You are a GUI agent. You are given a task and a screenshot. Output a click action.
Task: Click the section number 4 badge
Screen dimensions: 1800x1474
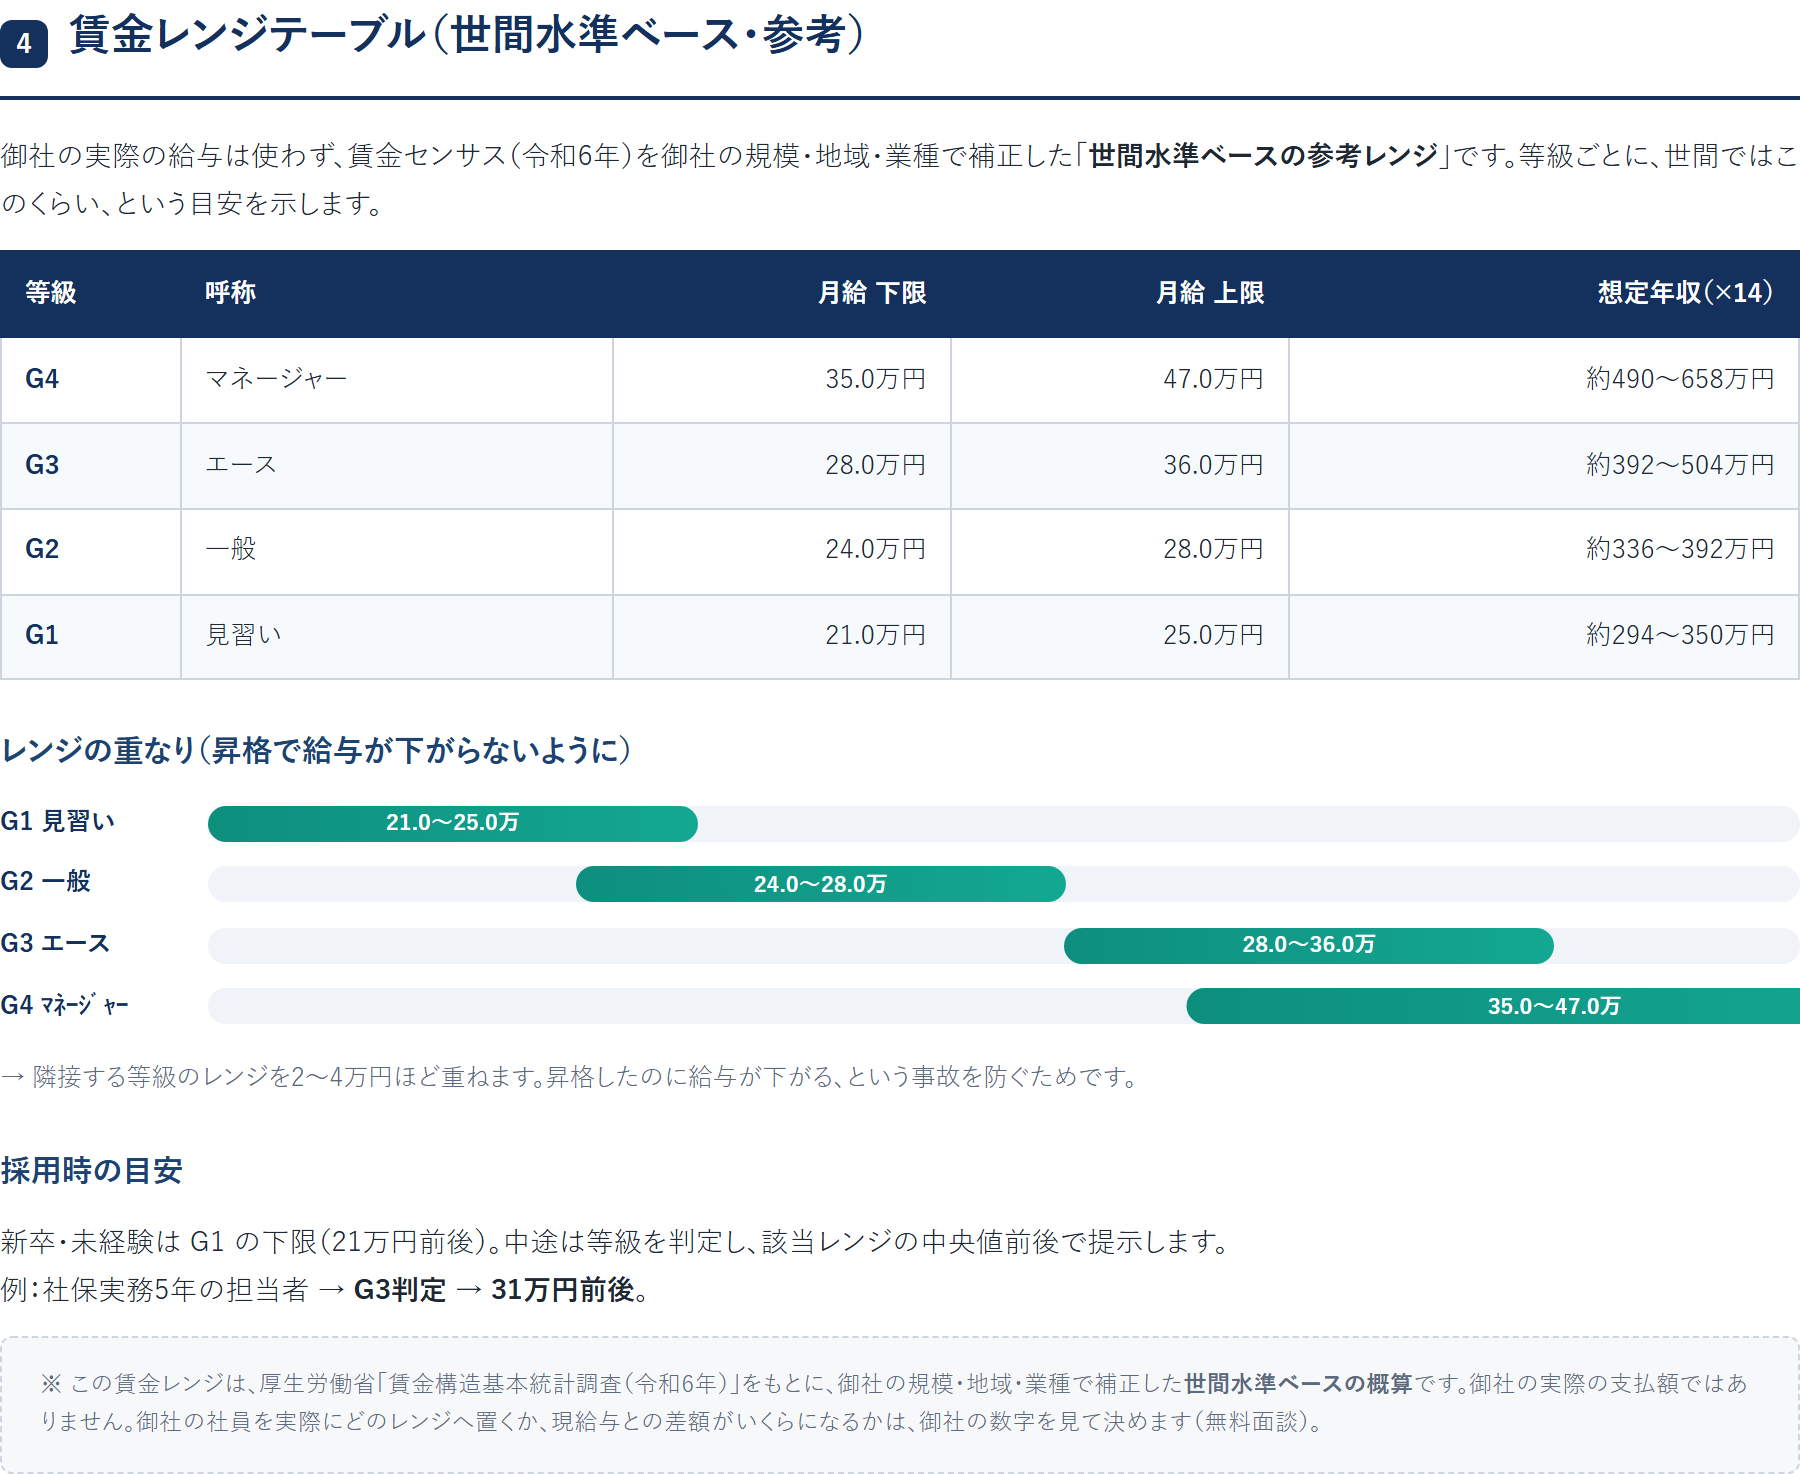click(x=24, y=43)
